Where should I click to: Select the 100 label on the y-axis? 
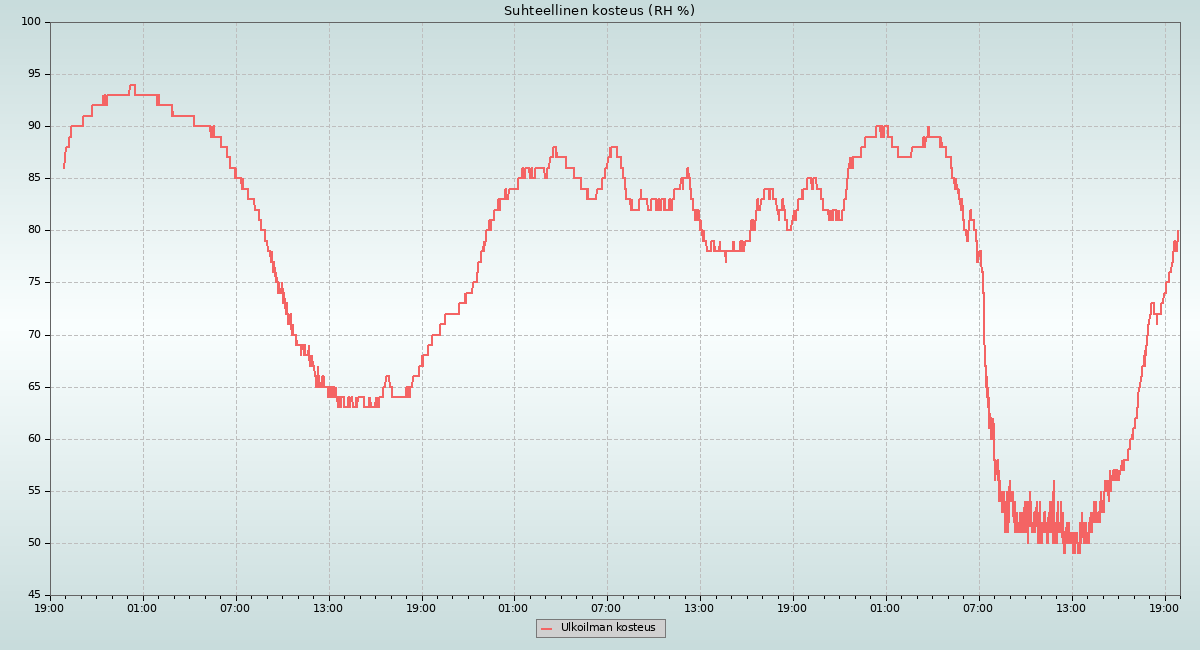tap(31, 22)
